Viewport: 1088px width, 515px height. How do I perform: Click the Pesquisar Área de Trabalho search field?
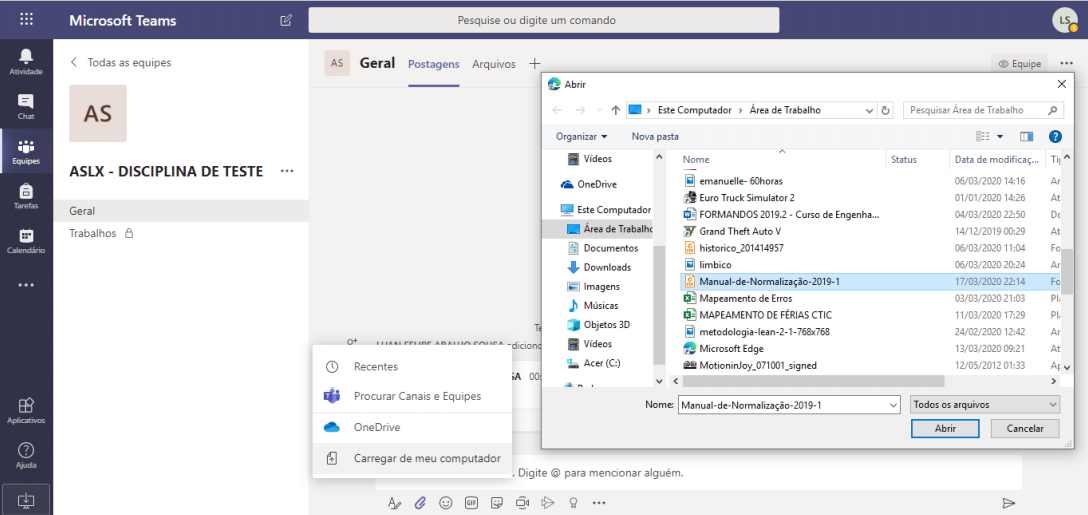[984, 110]
